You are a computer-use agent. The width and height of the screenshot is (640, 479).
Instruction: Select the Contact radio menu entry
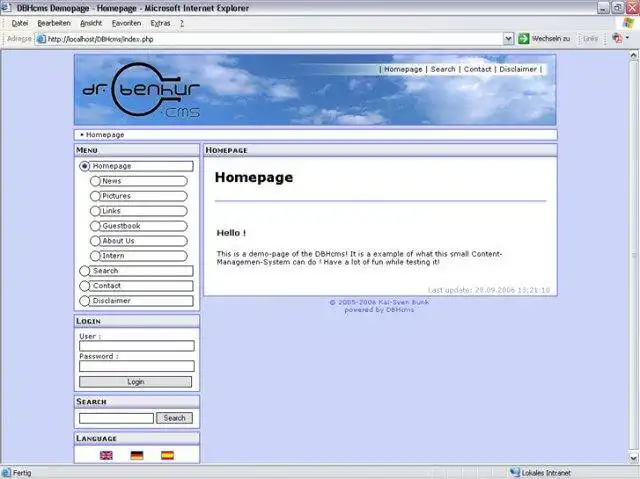136,286
